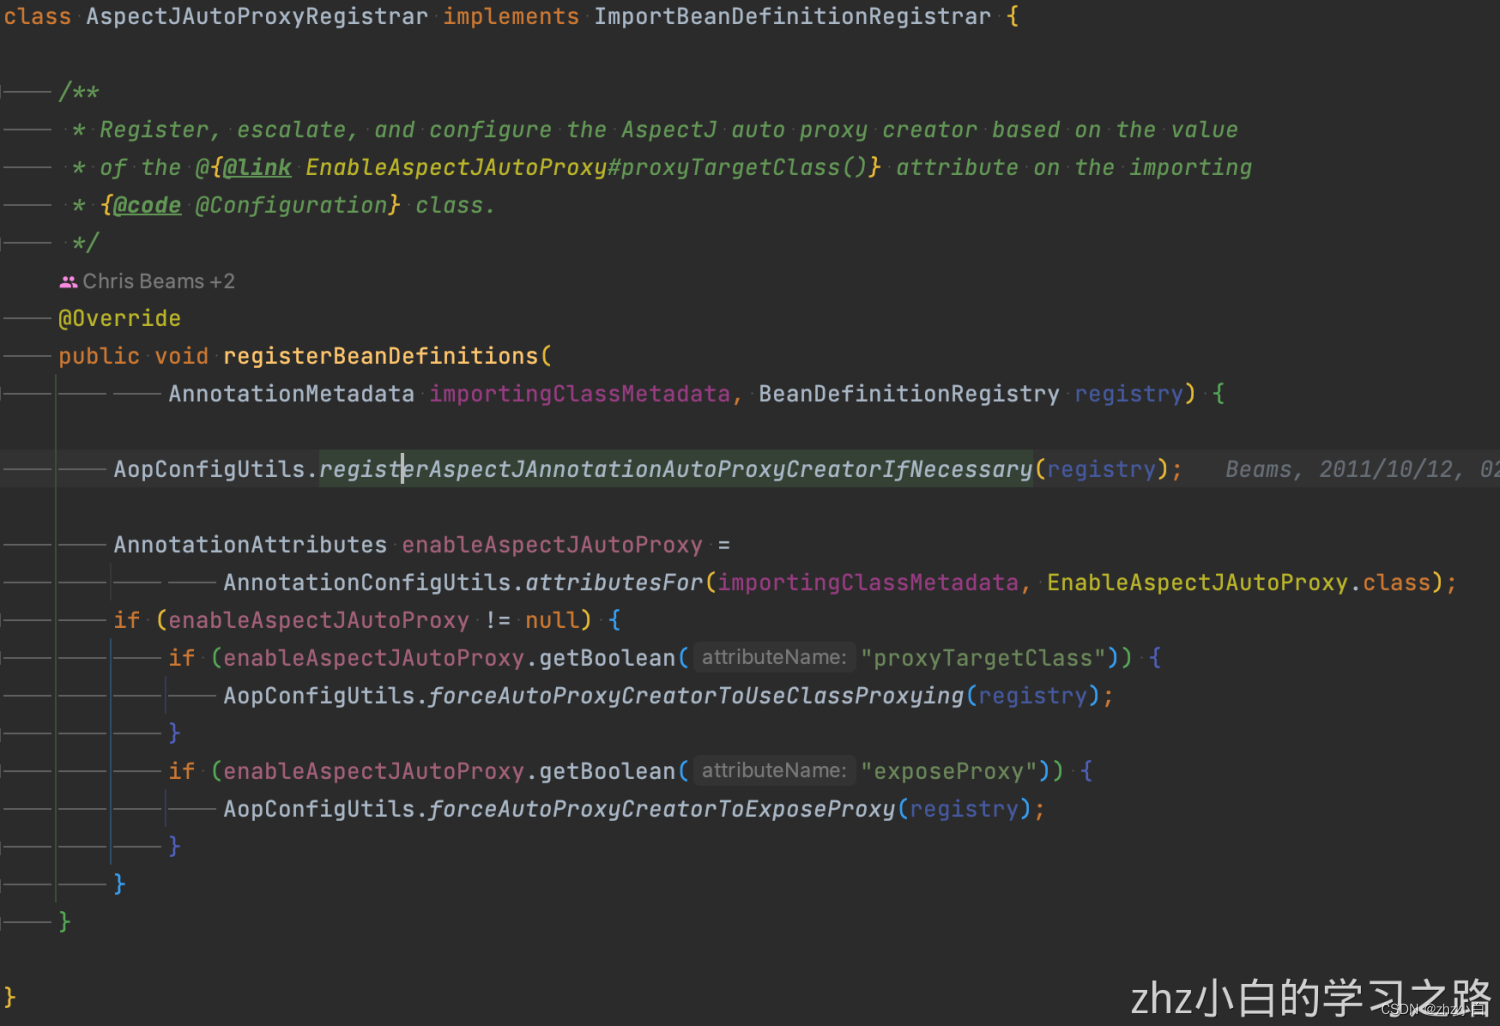The height and width of the screenshot is (1026, 1500).
Task: Click the attributeName hint before "exposeProxy"
Action: pos(774,771)
